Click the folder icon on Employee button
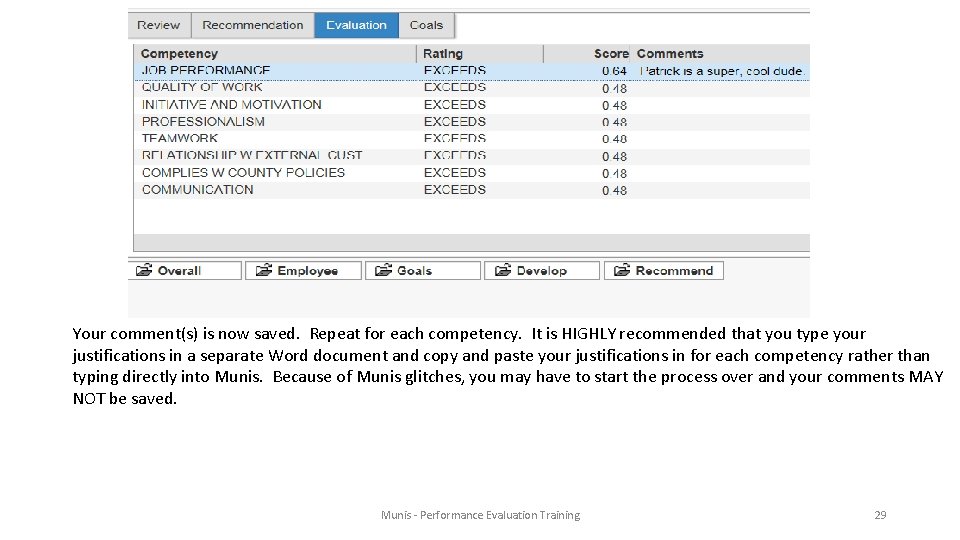 click(x=264, y=270)
